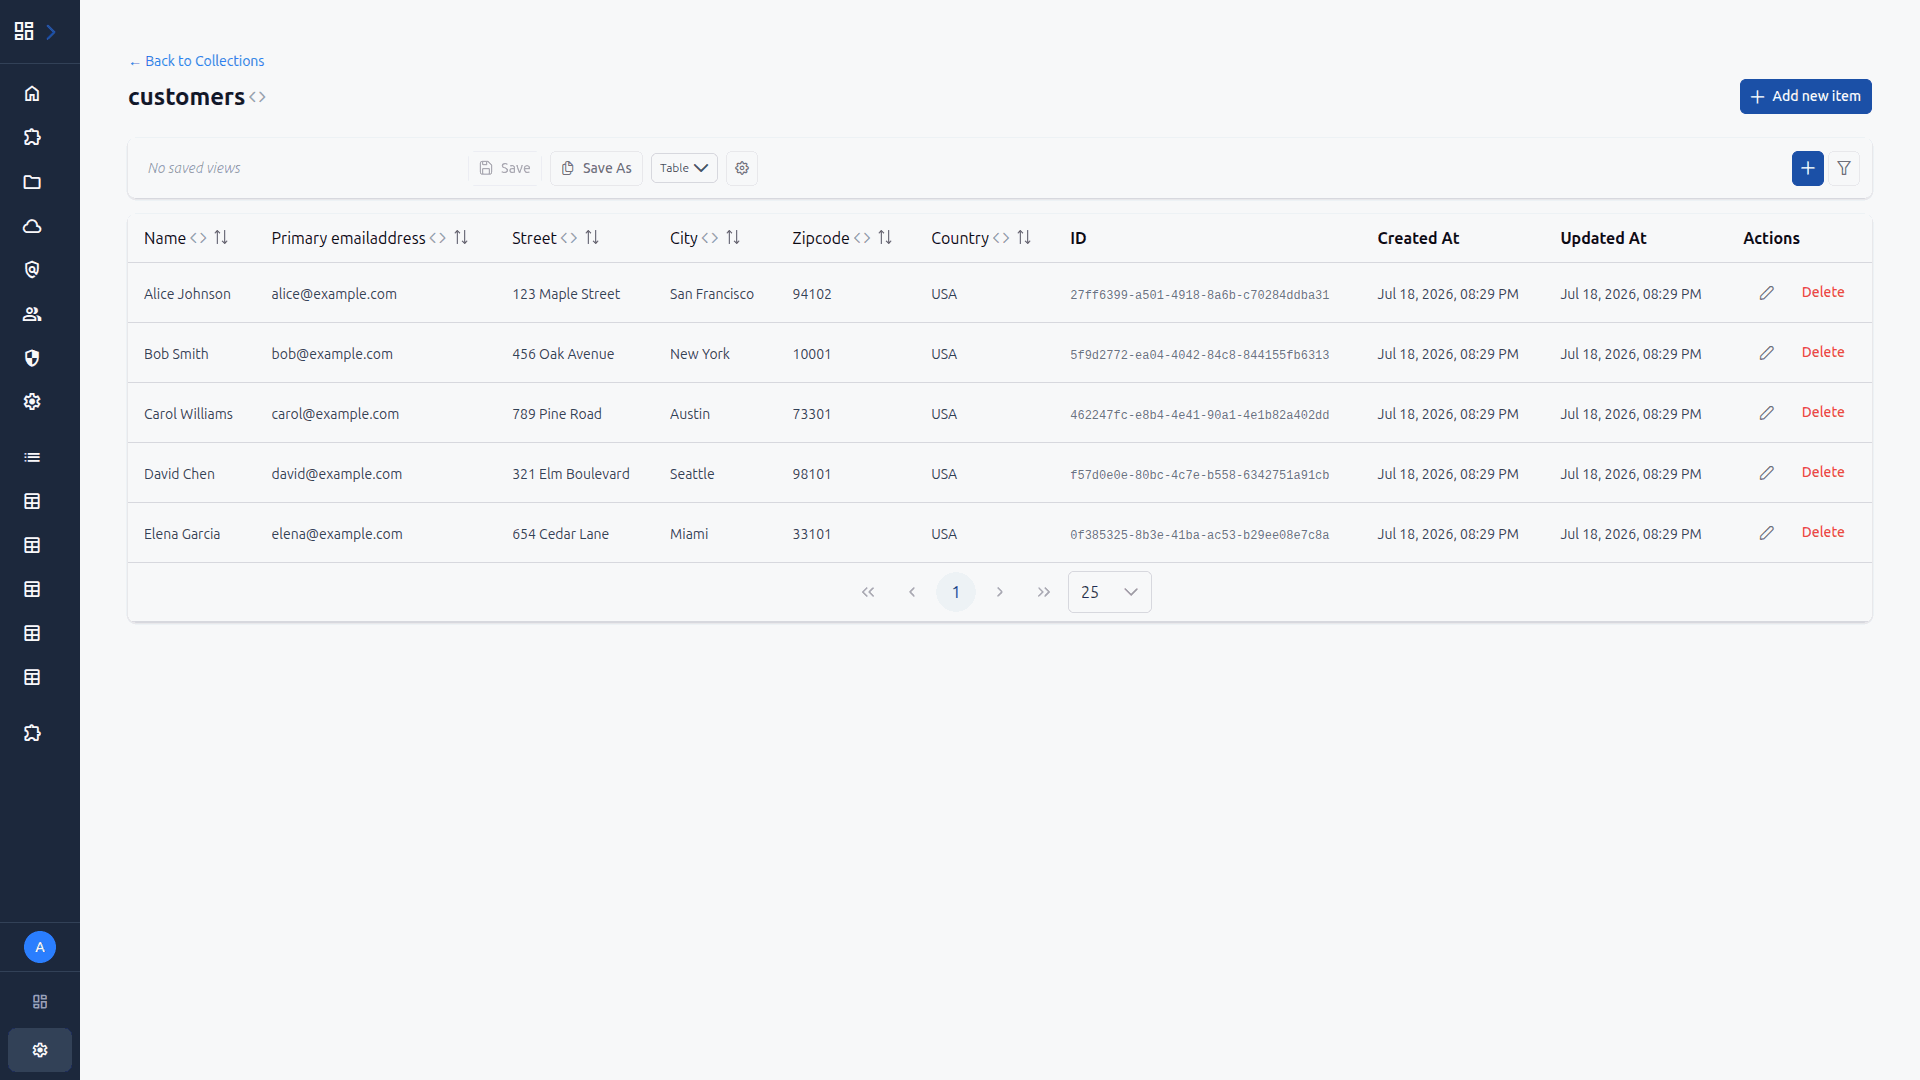Sort by Street column
This screenshot has width=1920, height=1080.
(592, 238)
